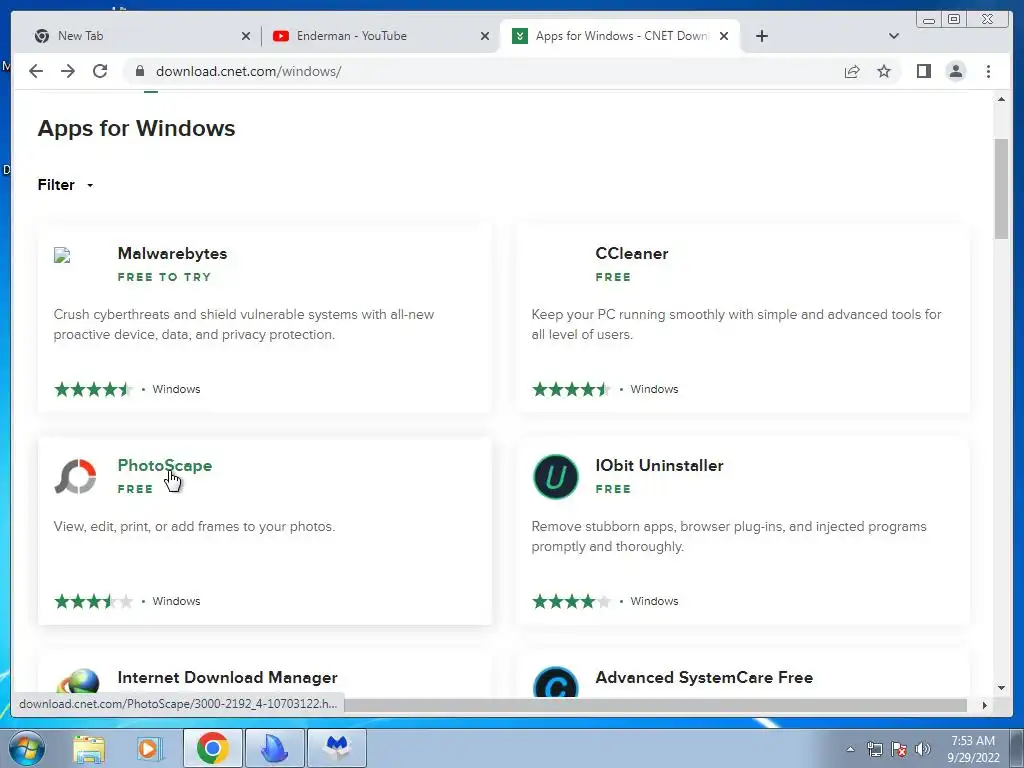Bookmark this page with the star

point(884,71)
